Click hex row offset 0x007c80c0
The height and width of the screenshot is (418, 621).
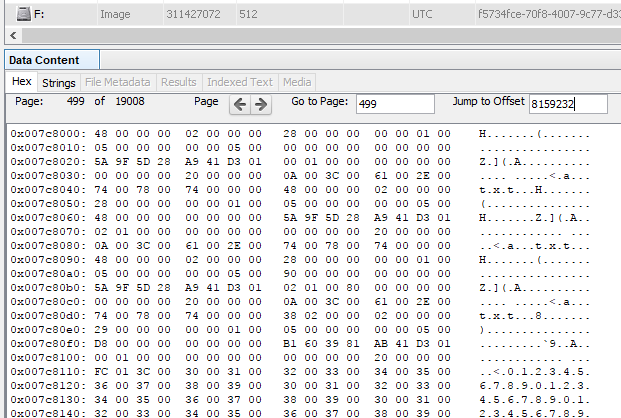click(48, 302)
